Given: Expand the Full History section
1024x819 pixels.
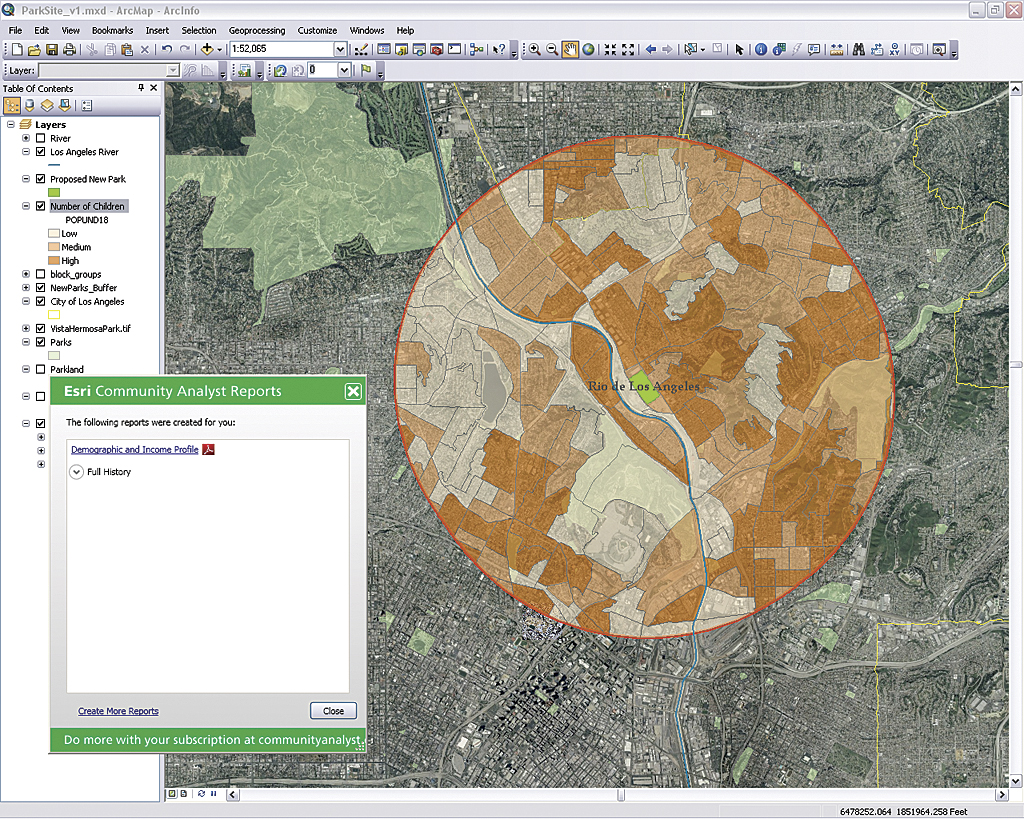Looking at the screenshot, I should click(x=77, y=472).
